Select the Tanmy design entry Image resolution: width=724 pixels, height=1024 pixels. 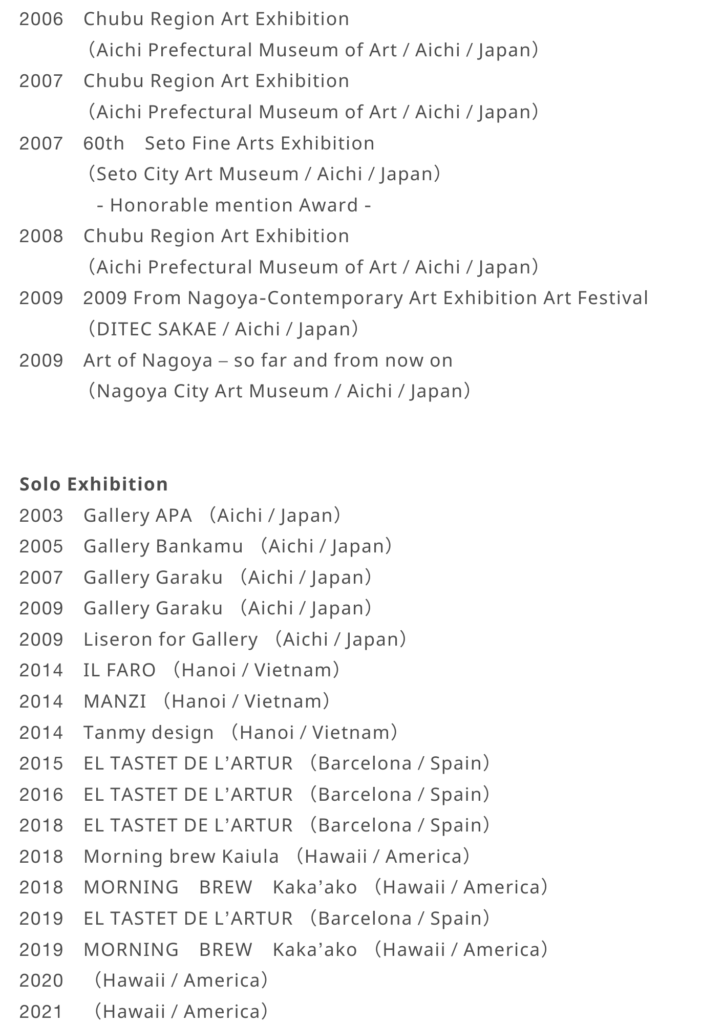tap(209, 733)
